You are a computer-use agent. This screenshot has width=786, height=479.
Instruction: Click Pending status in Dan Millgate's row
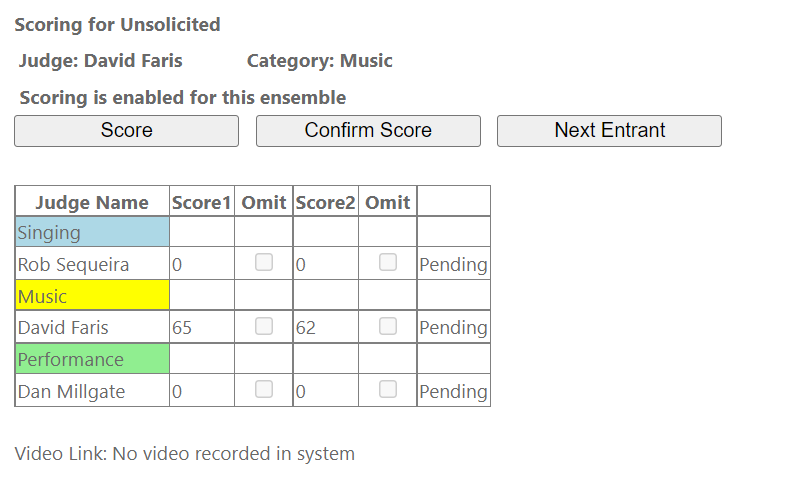(x=453, y=392)
